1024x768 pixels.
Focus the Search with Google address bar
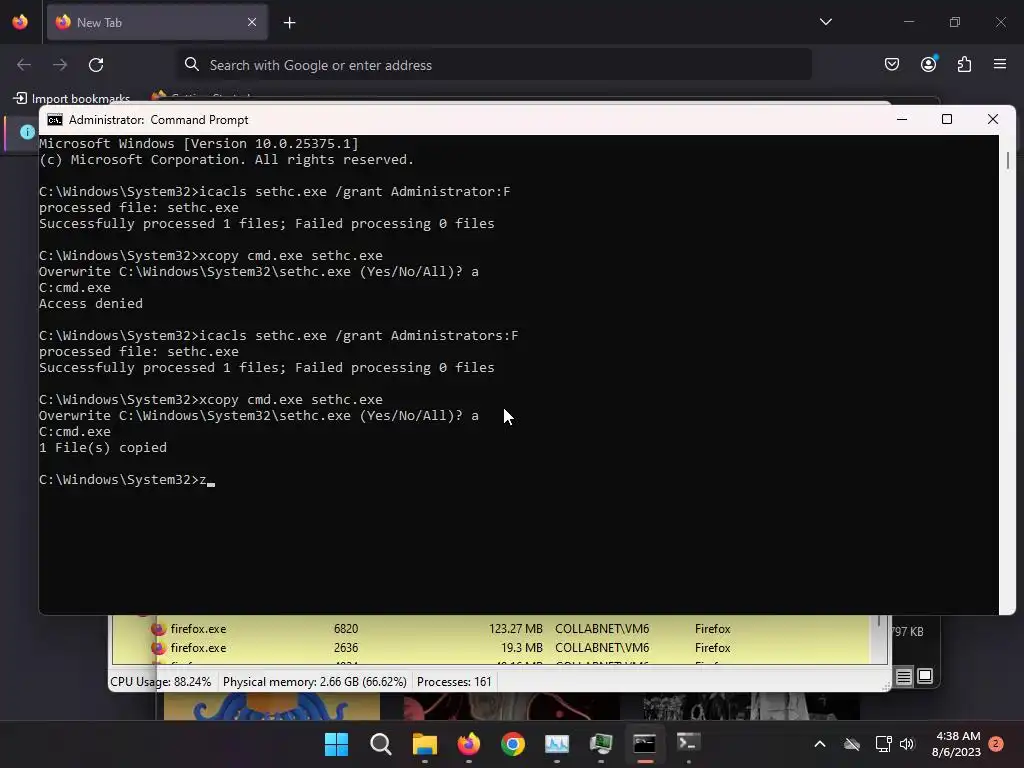coord(494,65)
